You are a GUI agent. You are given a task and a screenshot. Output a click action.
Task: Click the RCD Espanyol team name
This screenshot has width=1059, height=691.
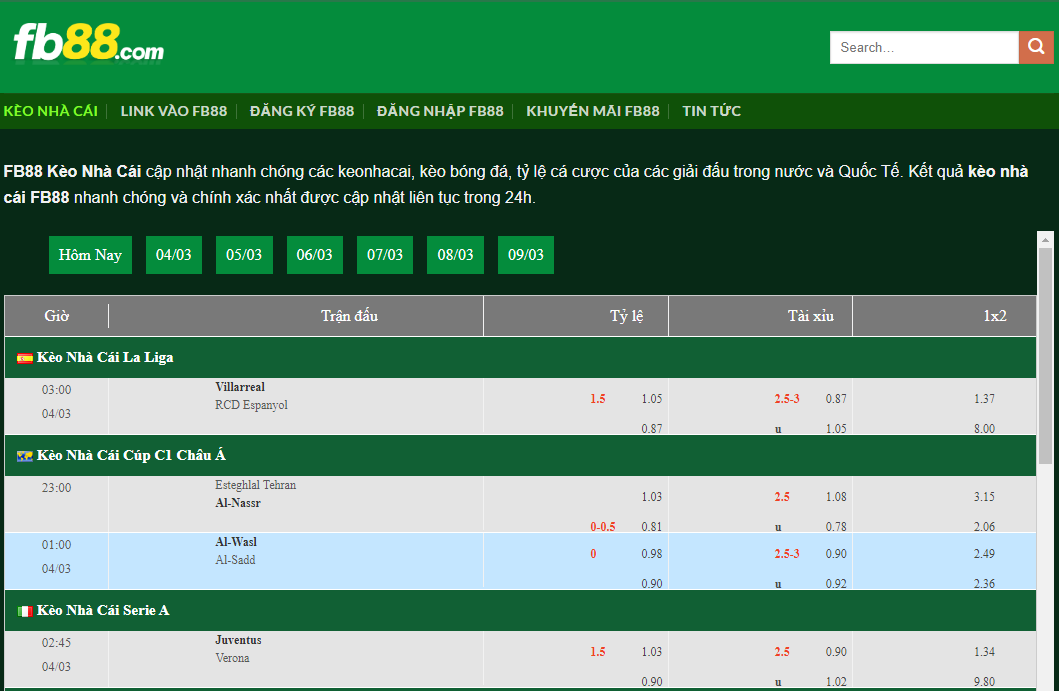pyautogui.click(x=251, y=405)
